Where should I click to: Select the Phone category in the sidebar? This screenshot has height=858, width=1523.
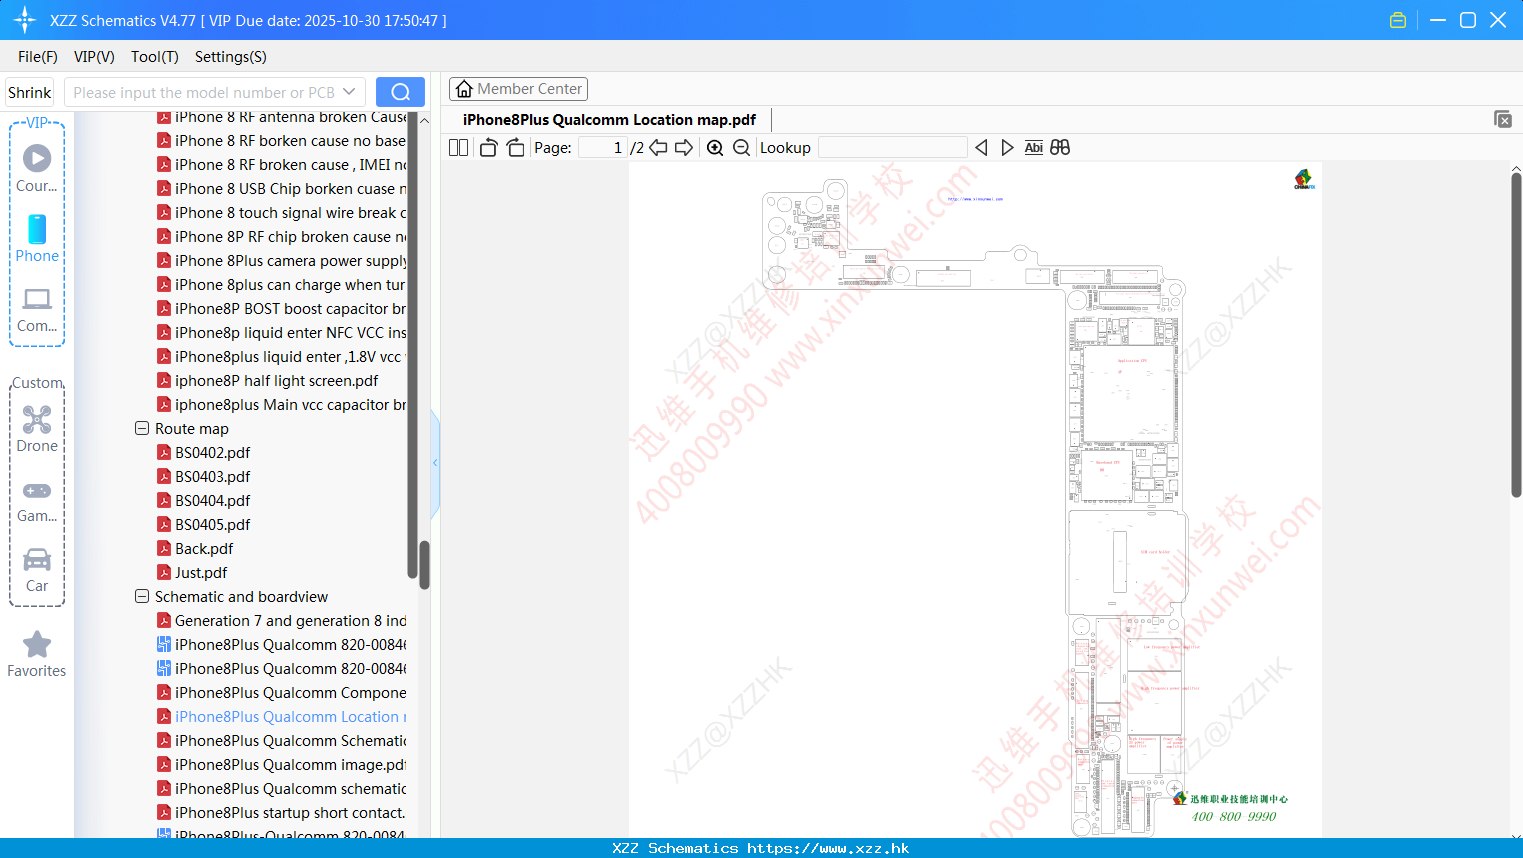(37, 239)
